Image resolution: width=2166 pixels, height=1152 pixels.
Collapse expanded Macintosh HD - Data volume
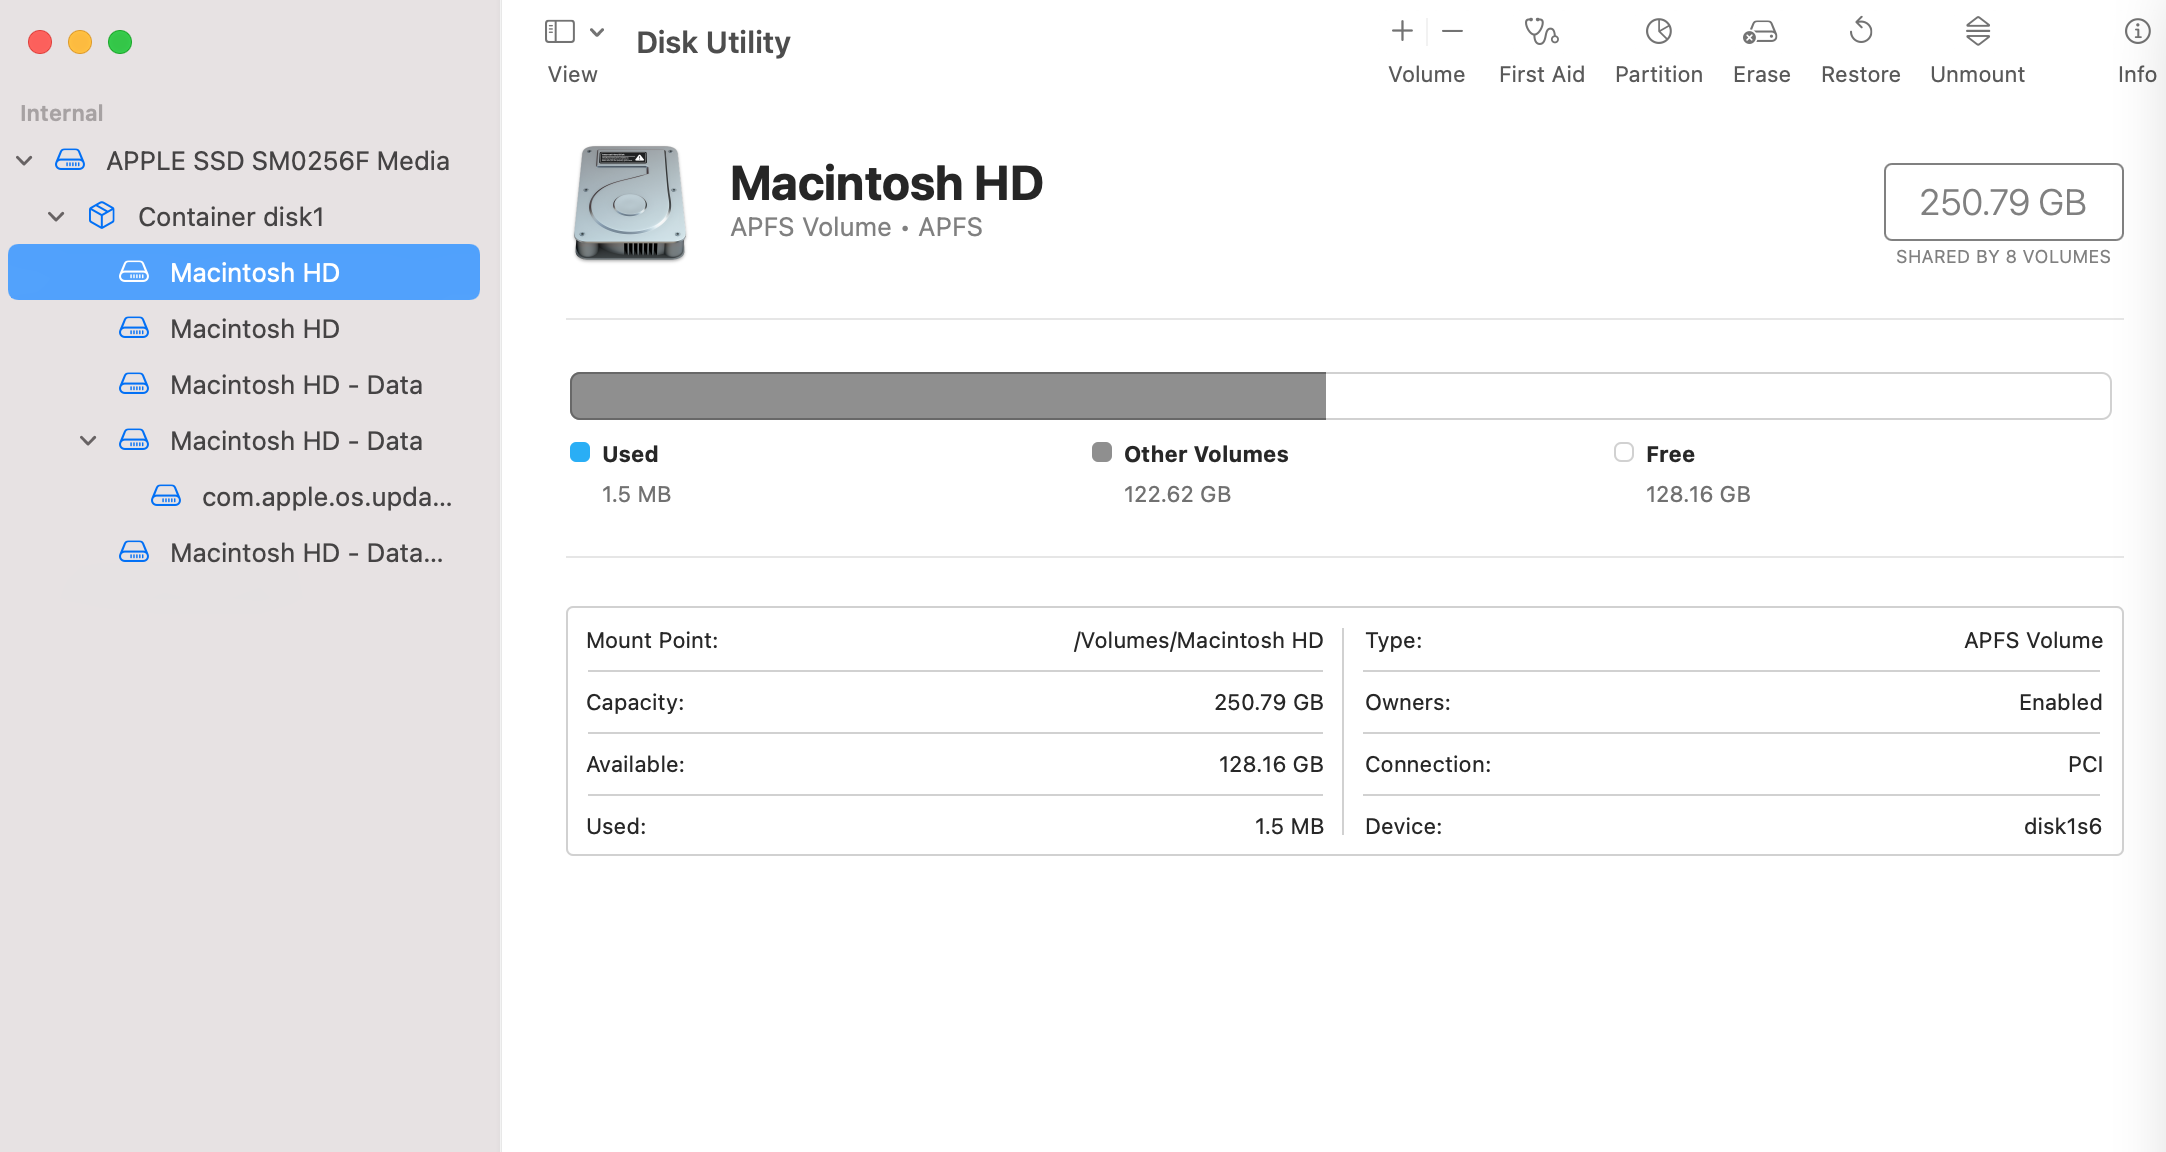pyautogui.click(x=89, y=441)
